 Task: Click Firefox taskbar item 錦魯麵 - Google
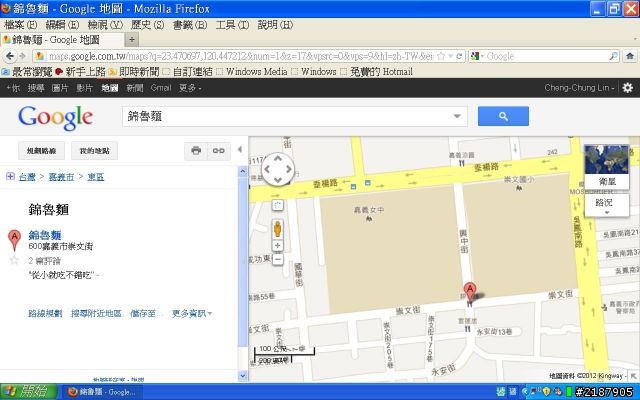pos(102,392)
